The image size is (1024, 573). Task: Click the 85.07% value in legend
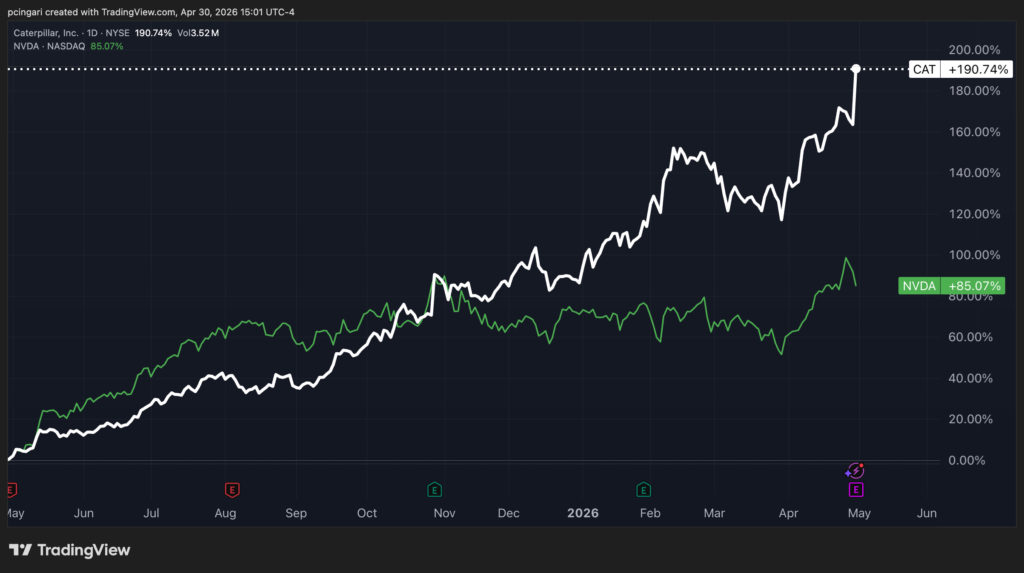(106, 46)
